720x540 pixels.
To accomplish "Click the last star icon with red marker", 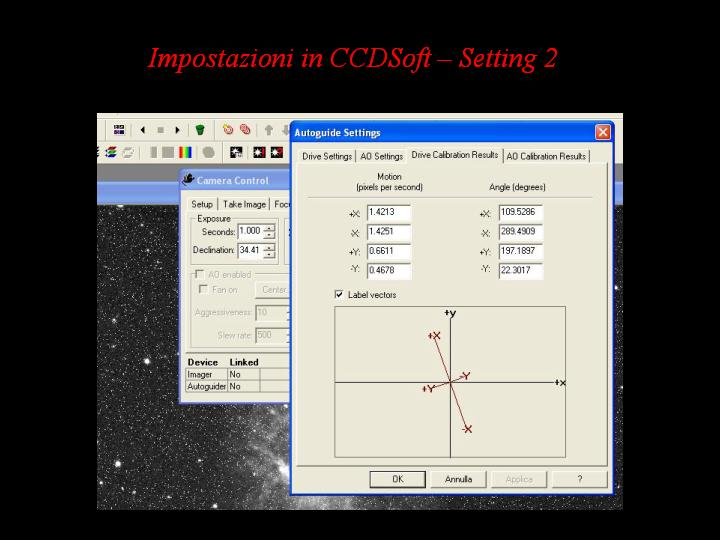I will 276,152.
